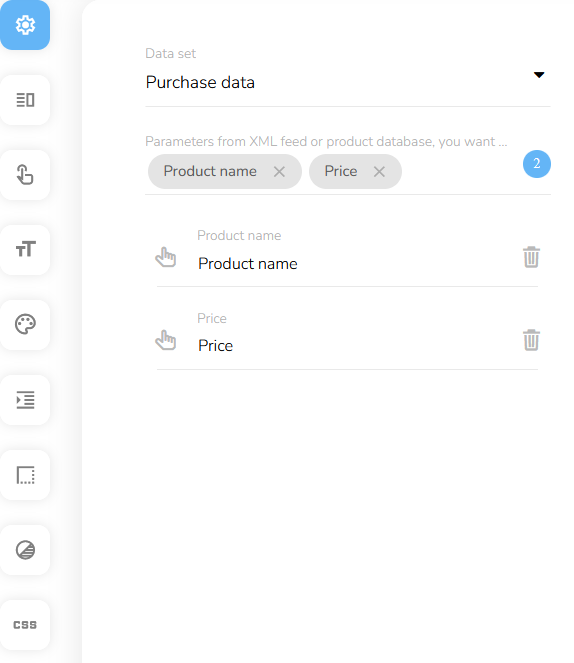Select the layout list sidebar icon
The width and height of the screenshot is (574, 663).
25,100
